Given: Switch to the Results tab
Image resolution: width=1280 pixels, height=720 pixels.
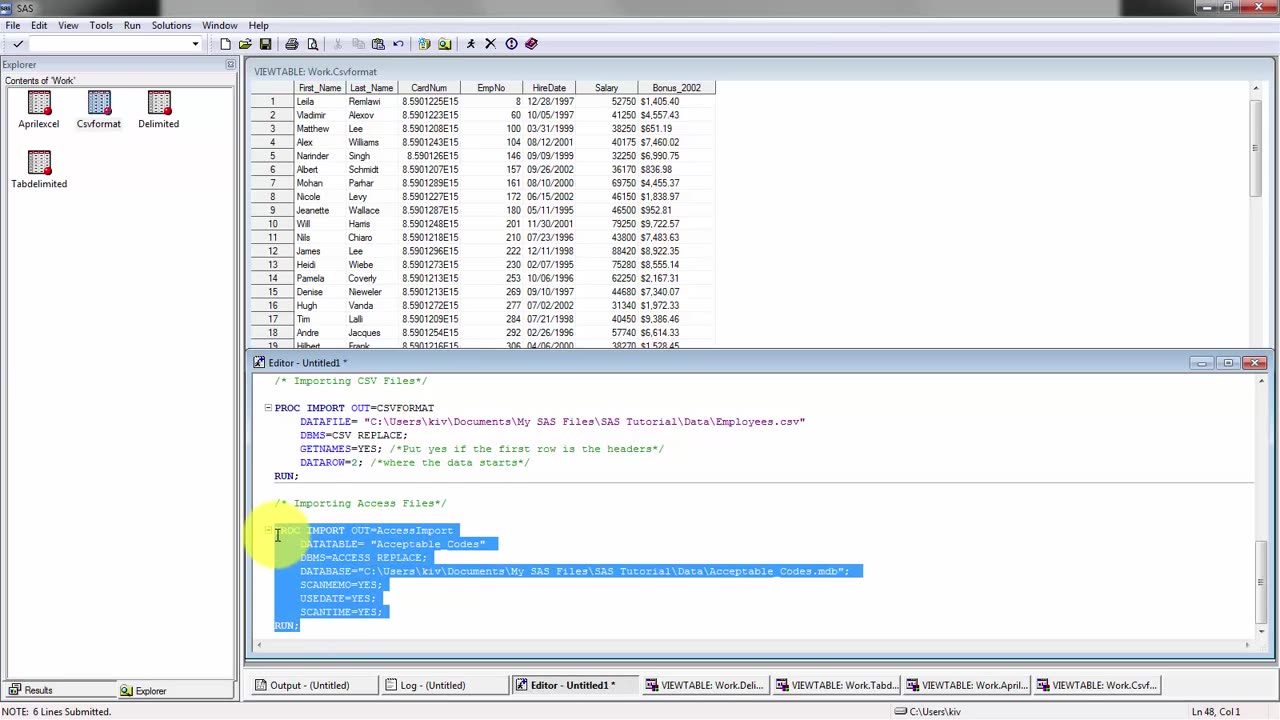Looking at the screenshot, I should tap(61, 691).
